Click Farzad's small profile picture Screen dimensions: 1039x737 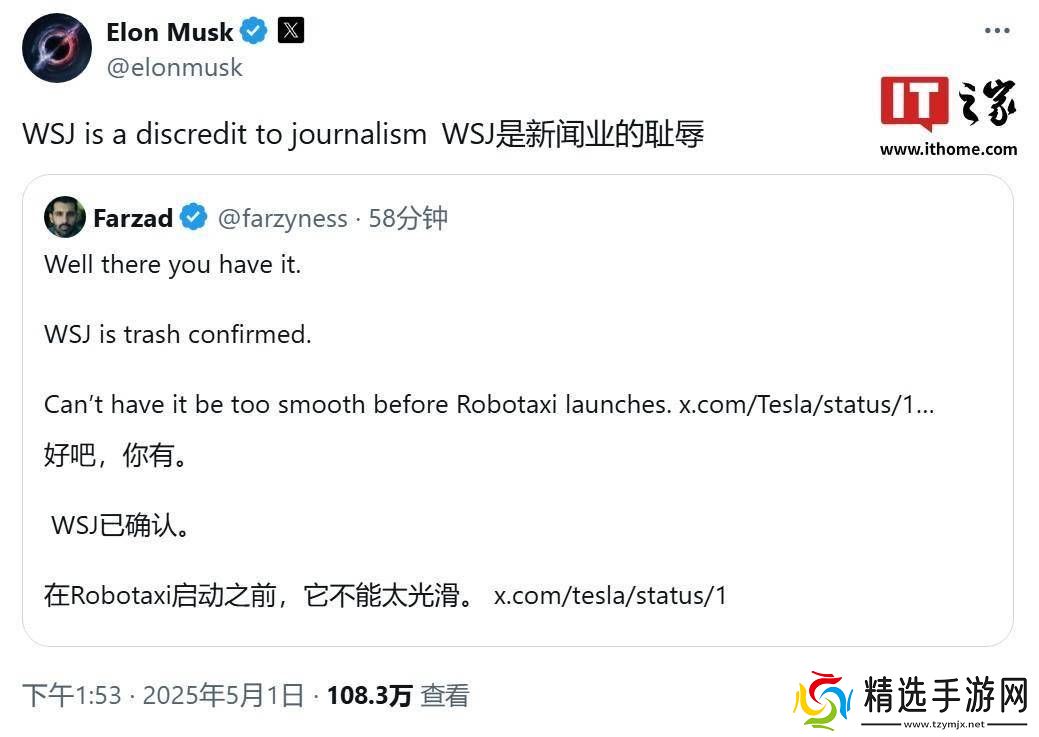click(x=65, y=217)
